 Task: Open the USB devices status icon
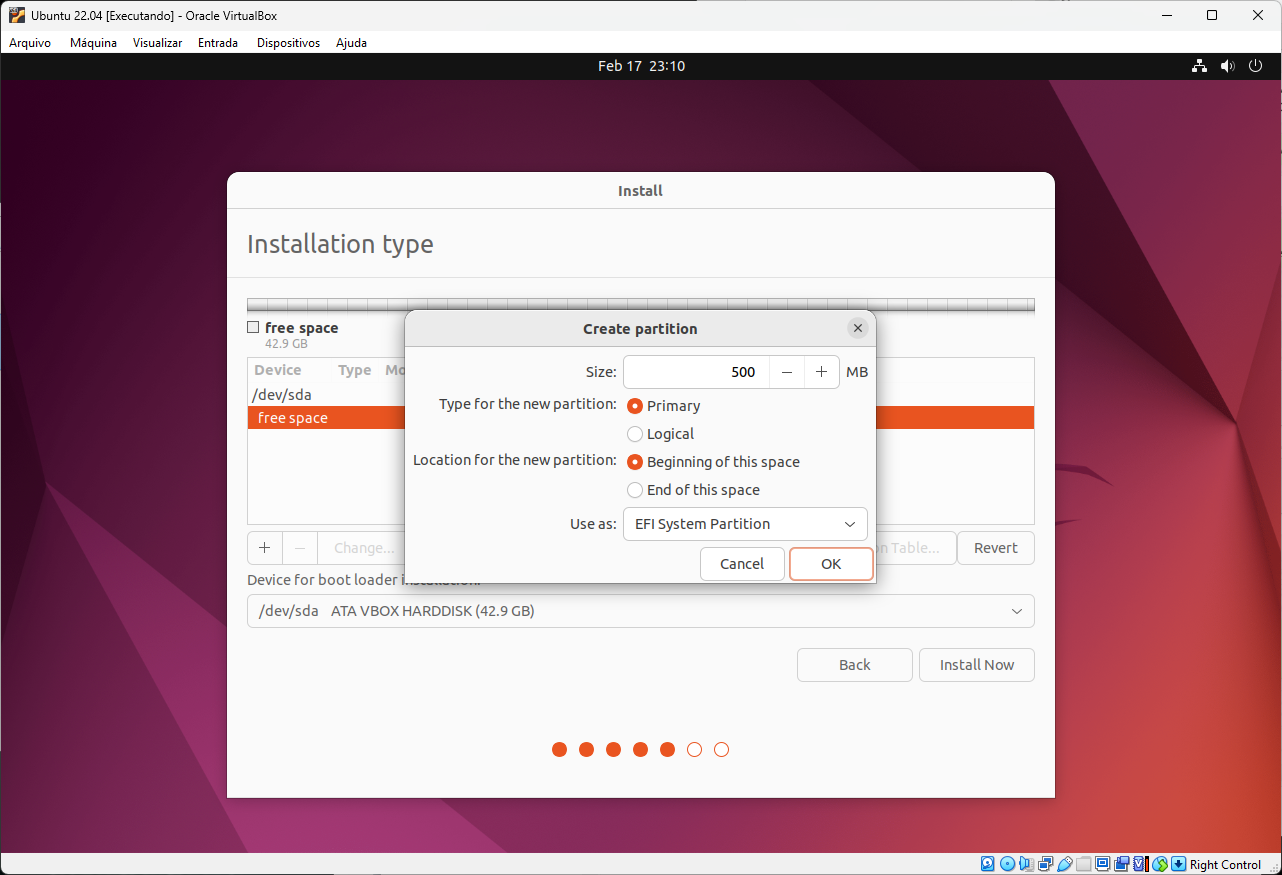1065,864
